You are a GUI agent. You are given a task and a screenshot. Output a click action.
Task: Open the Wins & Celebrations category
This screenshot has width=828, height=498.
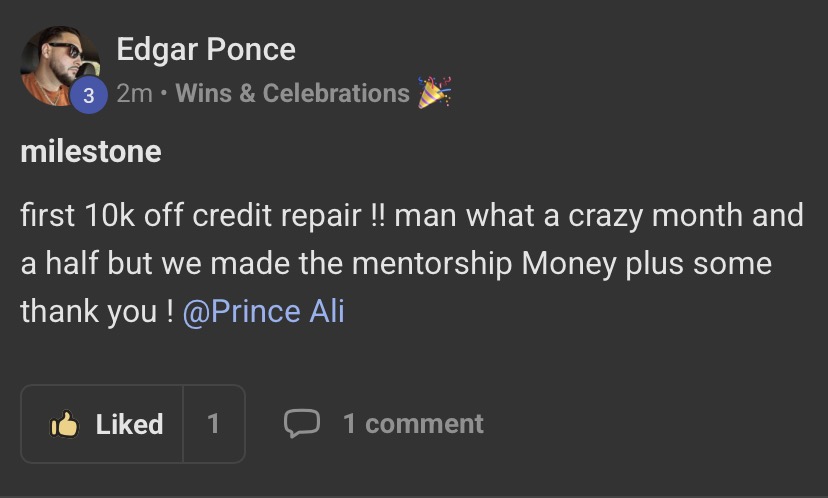coord(293,94)
